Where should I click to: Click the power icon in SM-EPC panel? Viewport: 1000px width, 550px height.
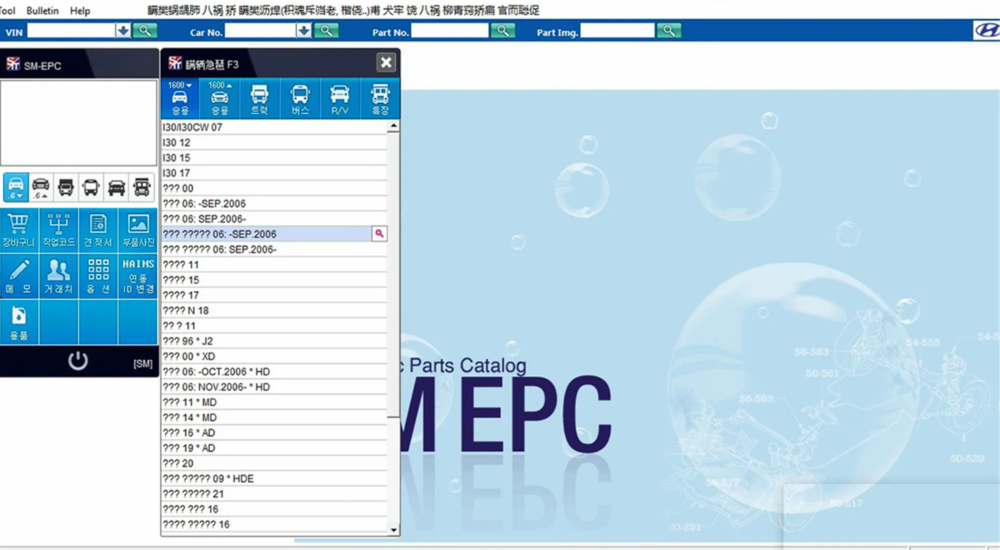pos(78,361)
